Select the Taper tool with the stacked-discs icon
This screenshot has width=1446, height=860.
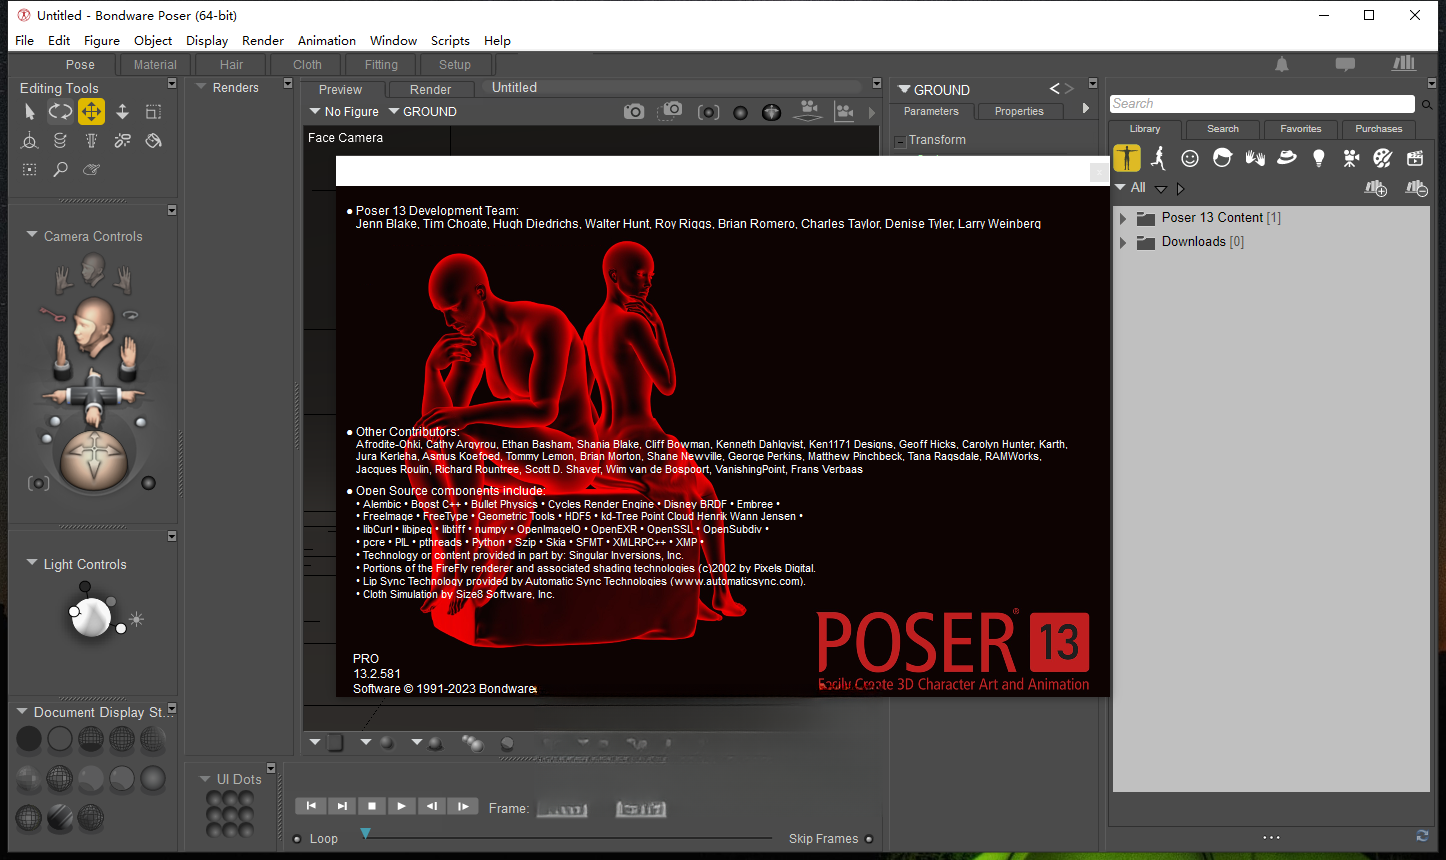[x=60, y=141]
